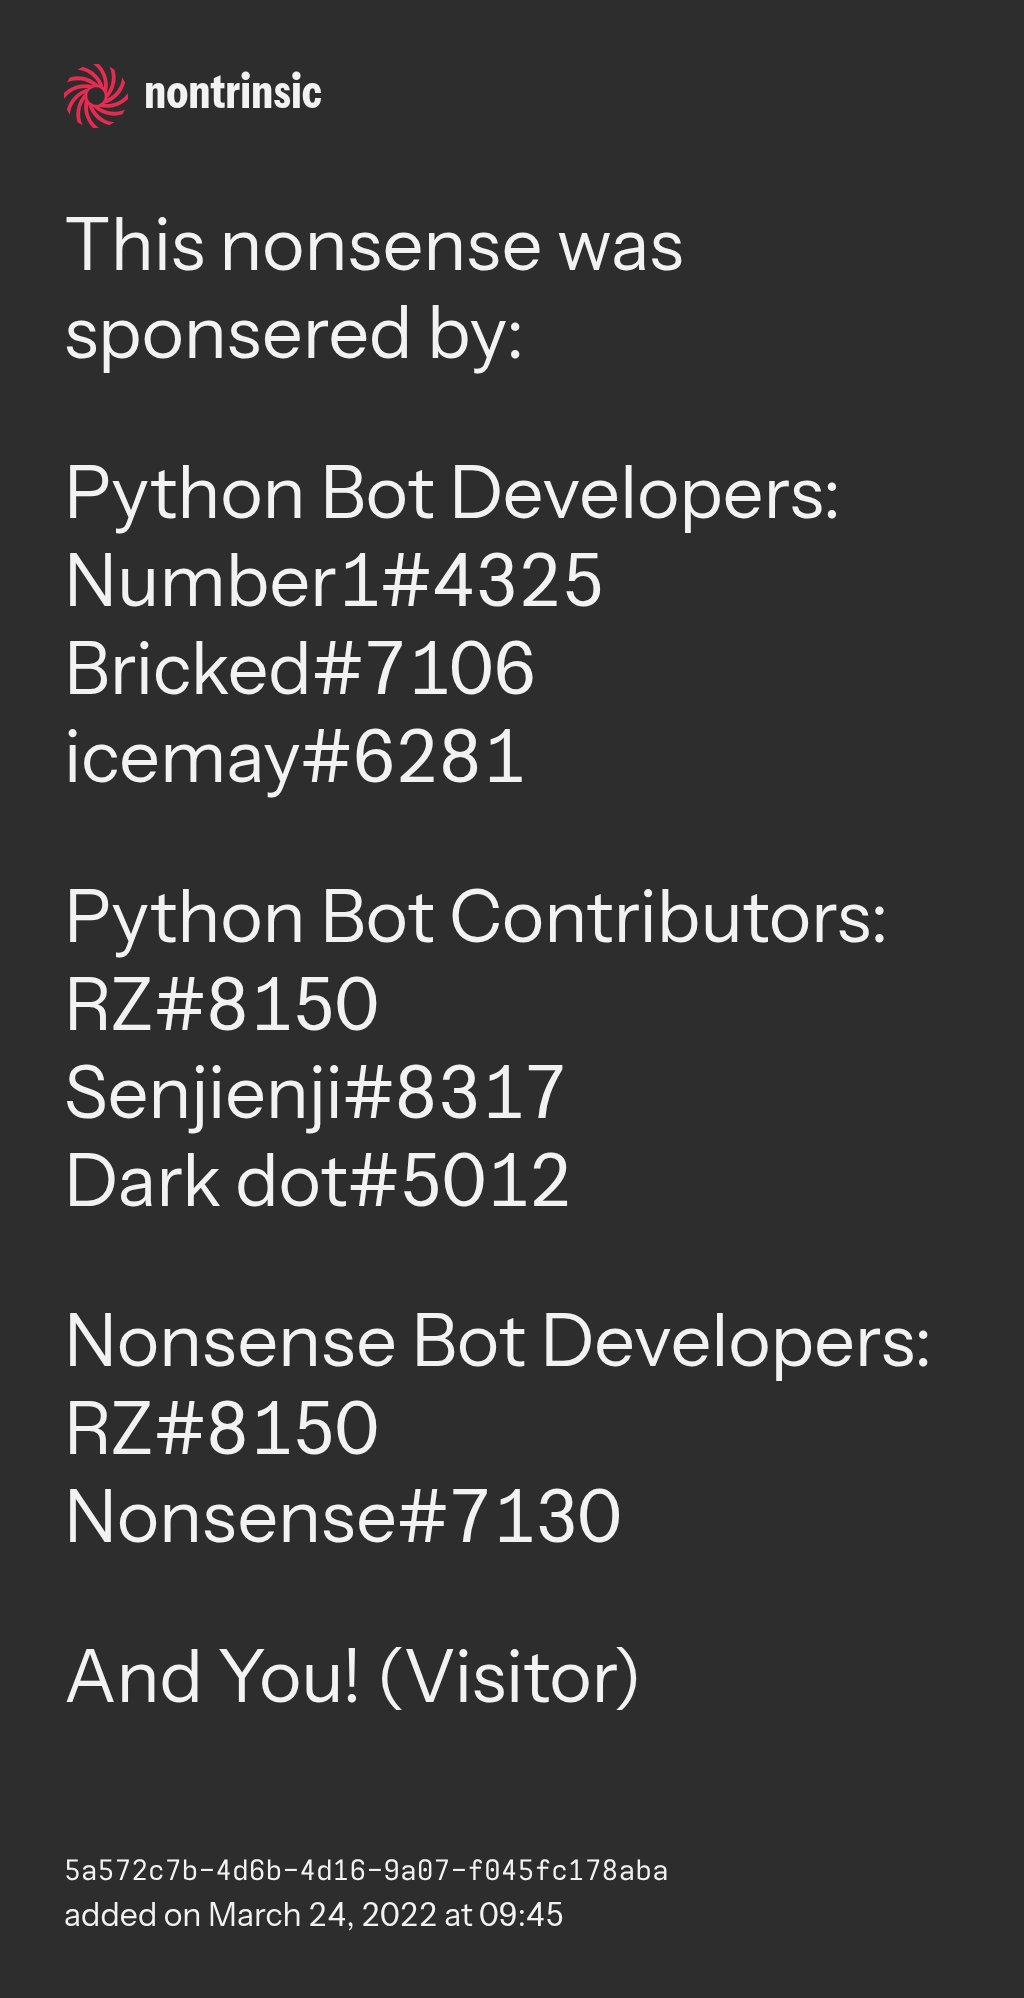Viewport: 1024px width, 1998px height.
Task: Click the red nontrinsic swirl logo
Action: pyautogui.click(x=95, y=95)
